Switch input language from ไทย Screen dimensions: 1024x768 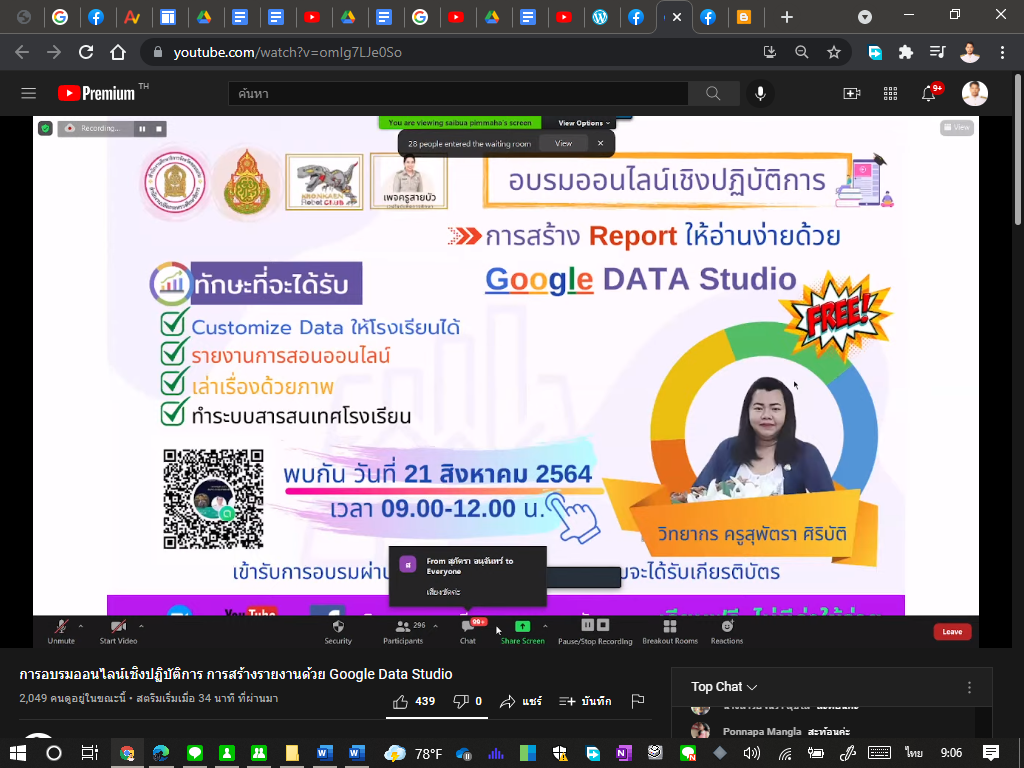point(914,753)
